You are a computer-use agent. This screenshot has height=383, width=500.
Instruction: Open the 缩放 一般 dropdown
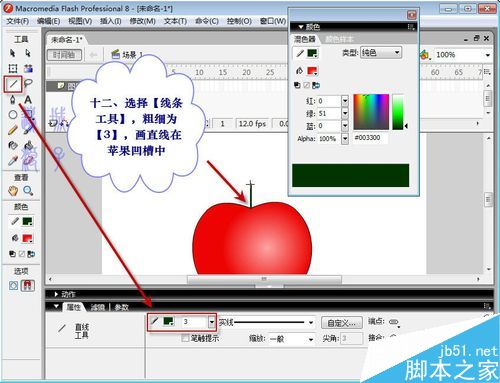click(291, 339)
